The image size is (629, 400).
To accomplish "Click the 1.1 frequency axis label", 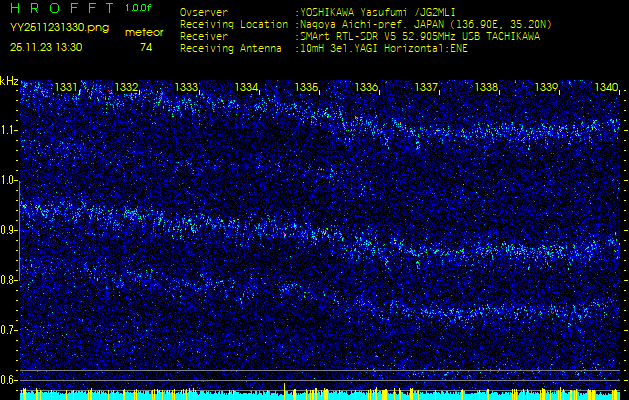I will 9,130.
